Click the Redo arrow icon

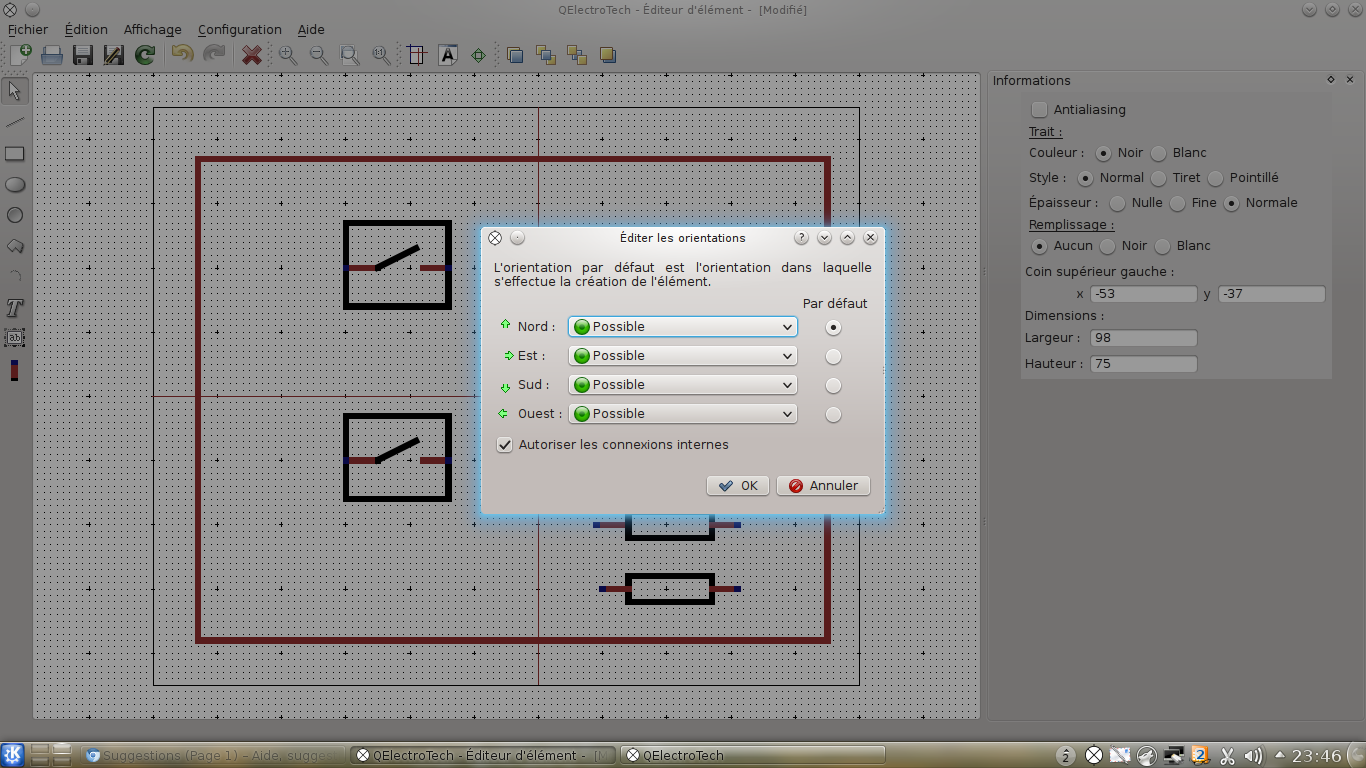pos(213,55)
